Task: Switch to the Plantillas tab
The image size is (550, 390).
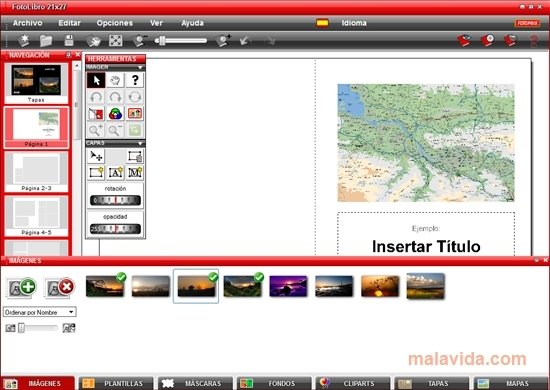Action: [116, 383]
